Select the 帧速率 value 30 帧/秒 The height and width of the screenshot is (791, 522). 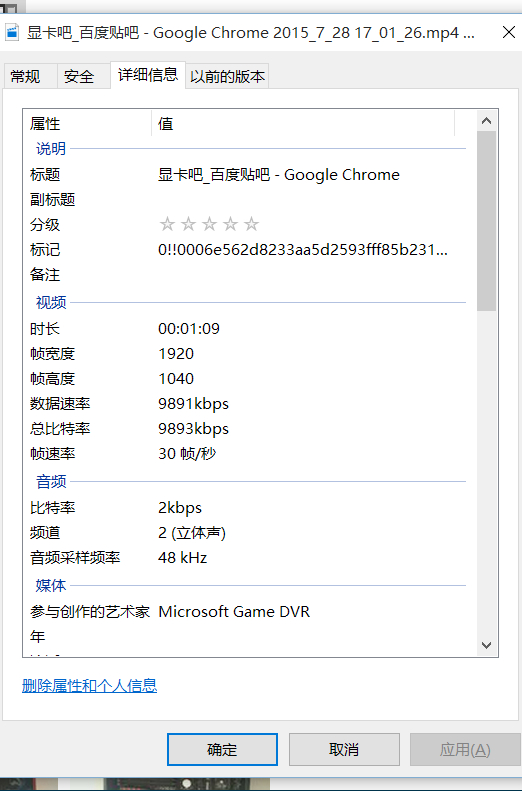tap(187, 454)
